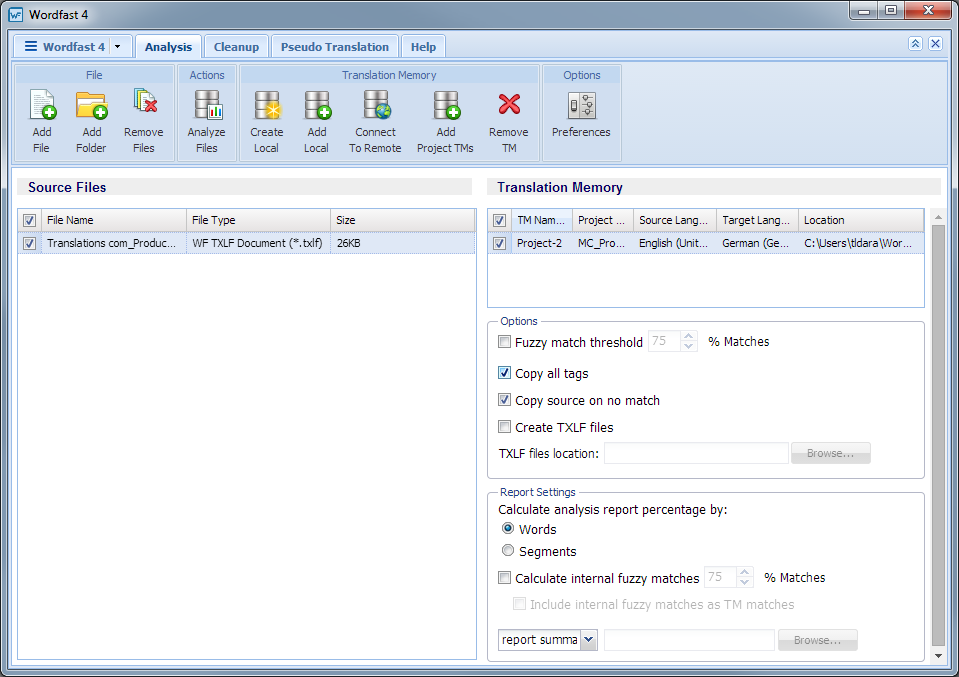Click scrollbar up arrow in right panel
Image resolution: width=959 pixels, height=677 pixels.
pos(938,217)
